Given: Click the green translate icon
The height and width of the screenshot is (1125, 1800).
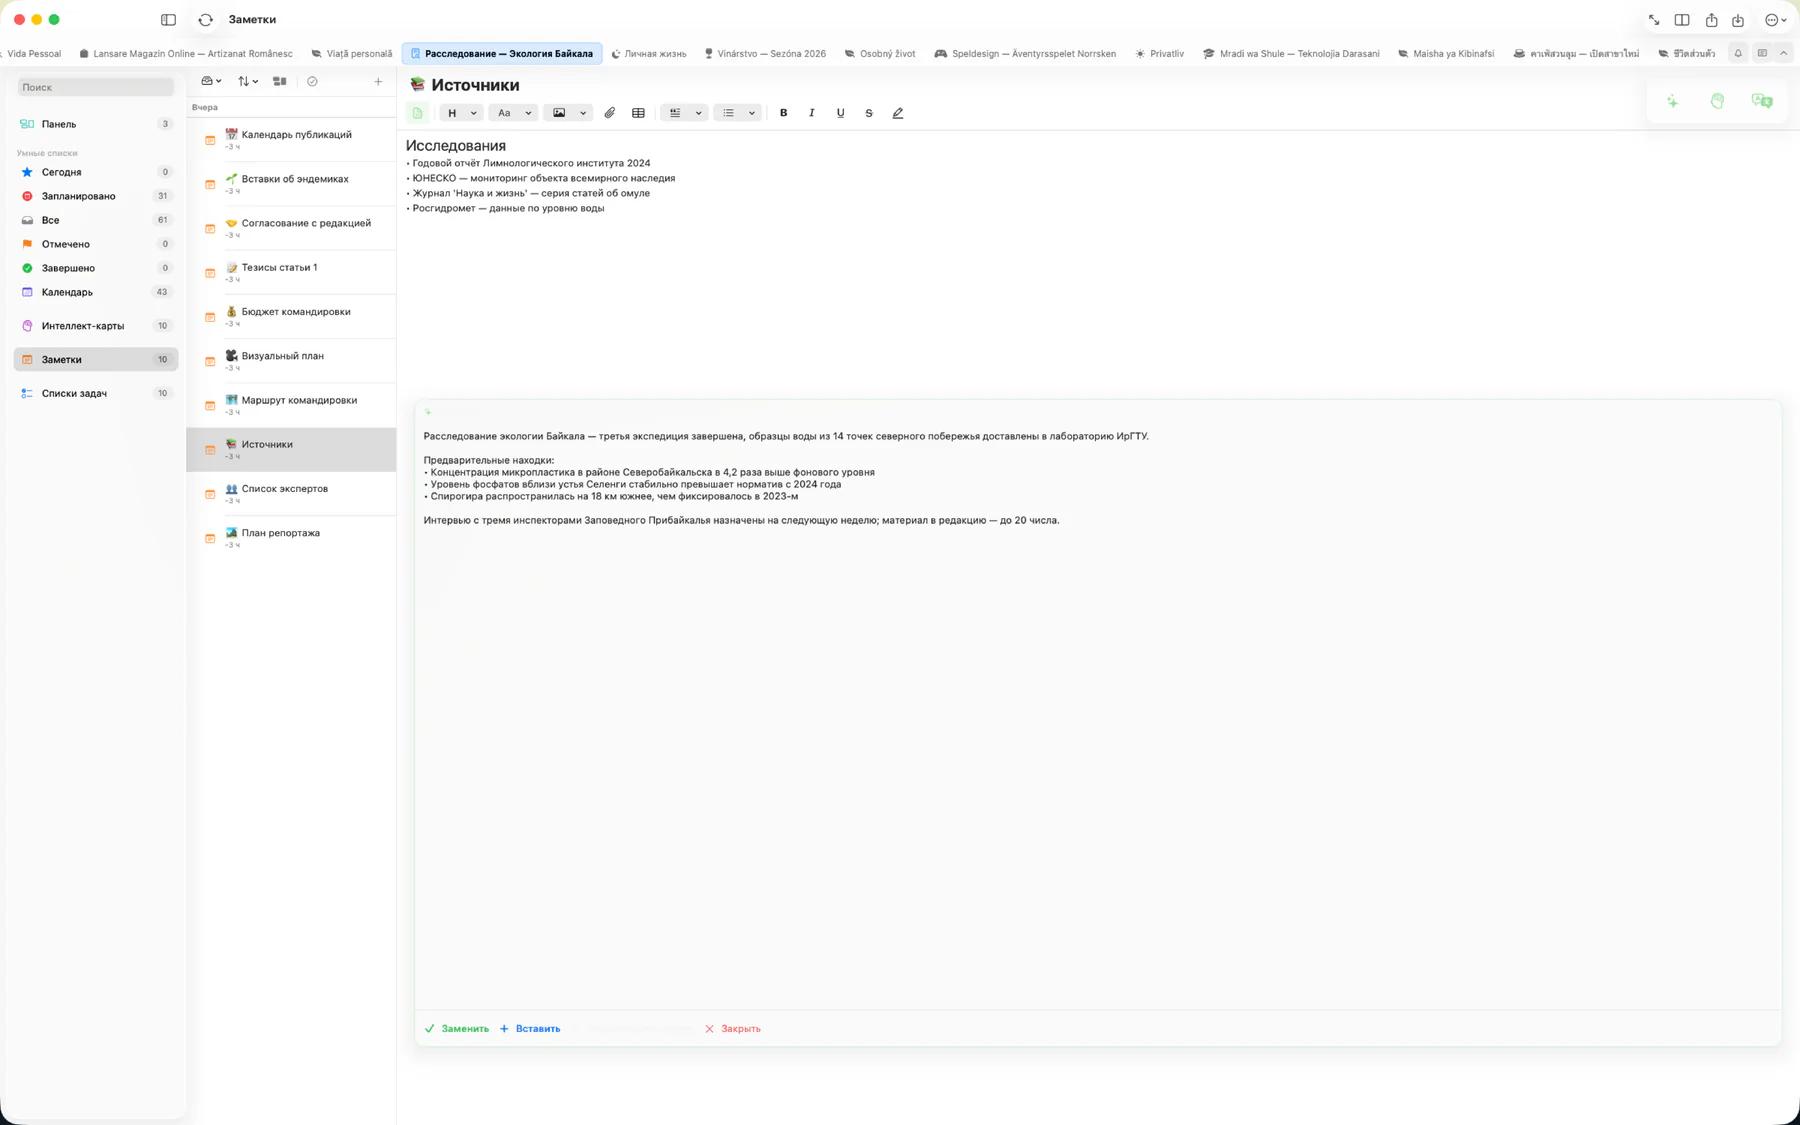Looking at the screenshot, I should click(1762, 101).
